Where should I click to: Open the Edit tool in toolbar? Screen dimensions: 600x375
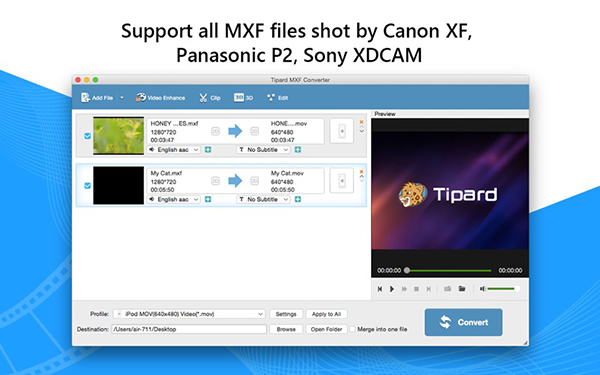(x=277, y=98)
